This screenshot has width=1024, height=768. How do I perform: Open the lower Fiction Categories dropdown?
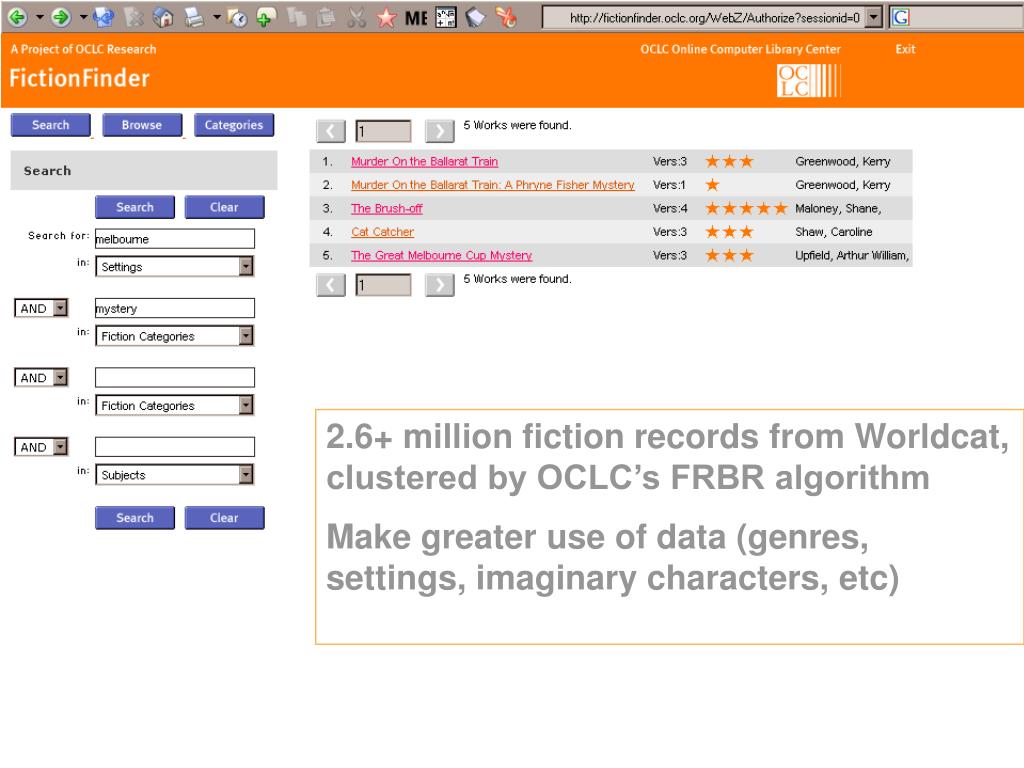[174, 405]
